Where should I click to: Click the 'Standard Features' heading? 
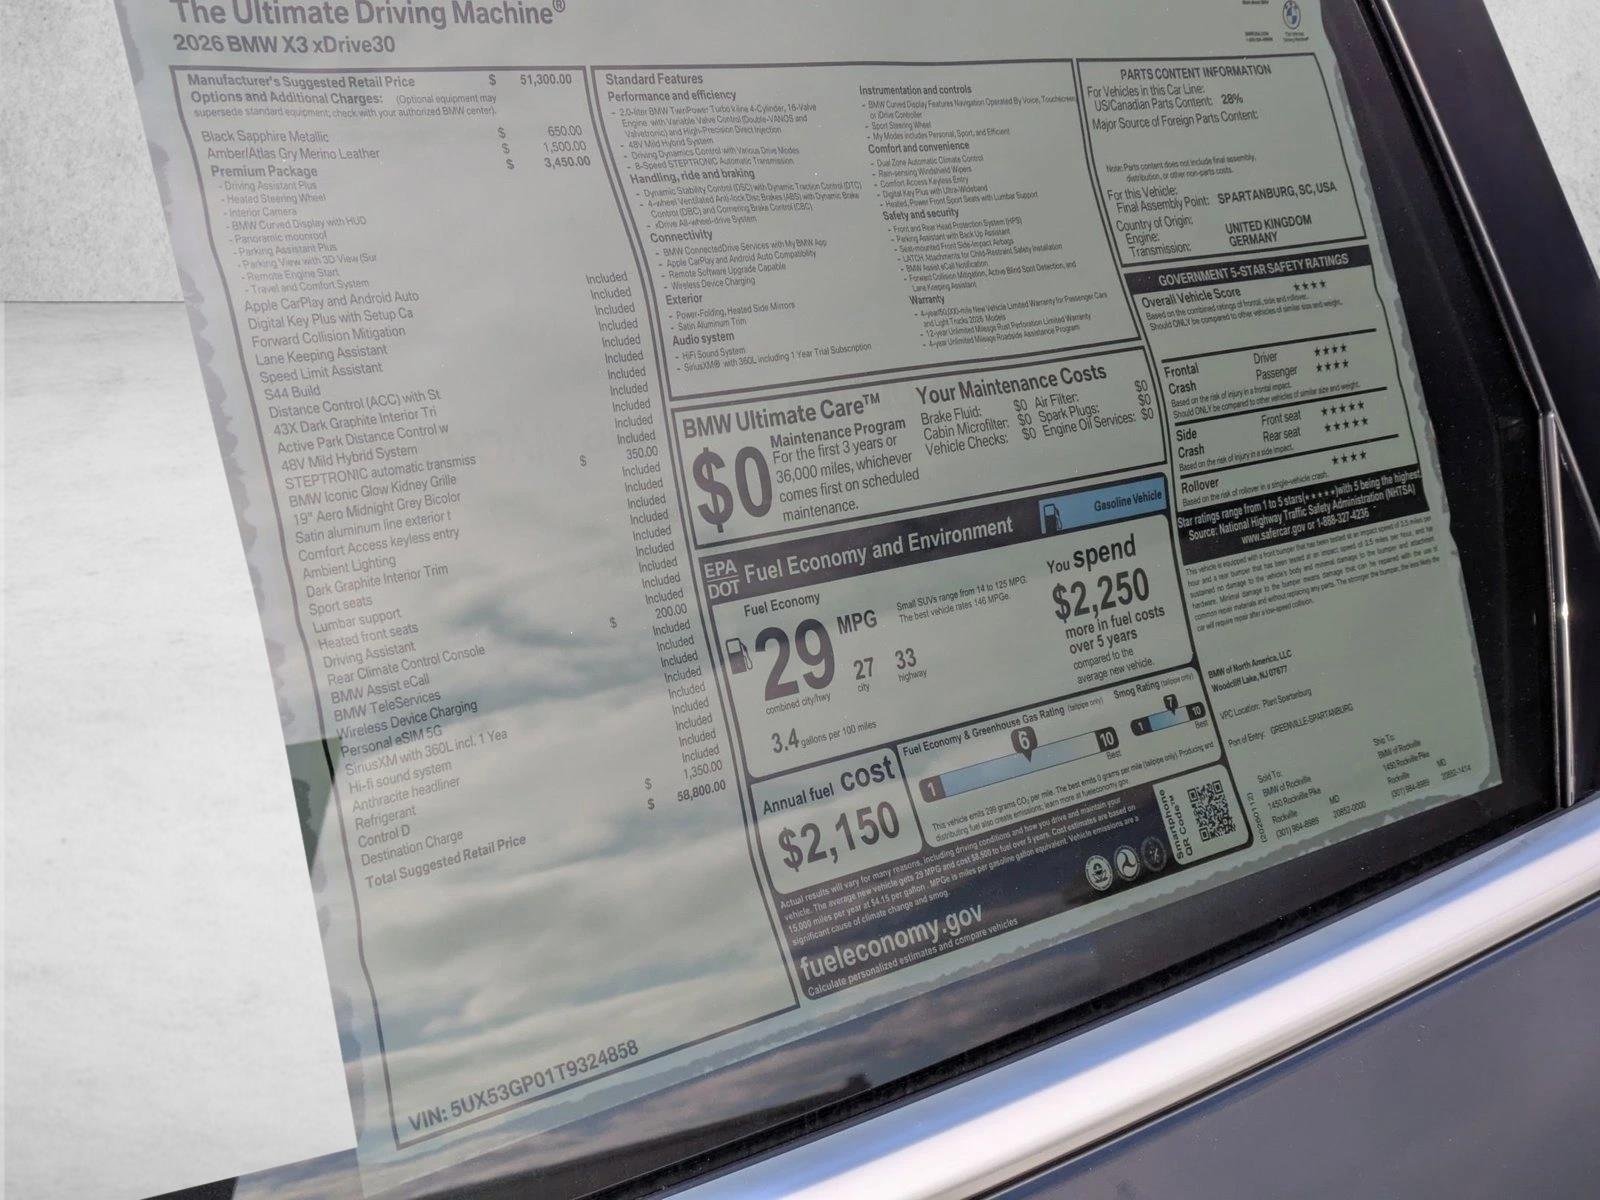click(654, 79)
